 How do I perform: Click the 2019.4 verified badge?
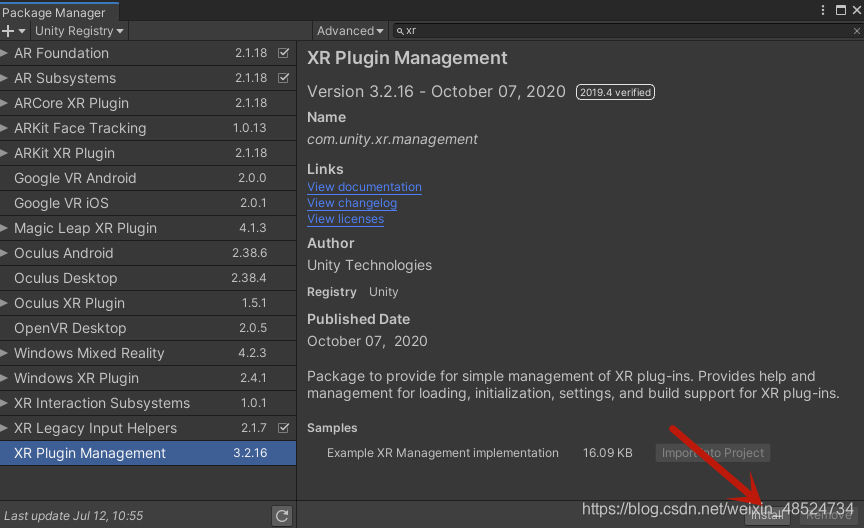pyautogui.click(x=615, y=92)
